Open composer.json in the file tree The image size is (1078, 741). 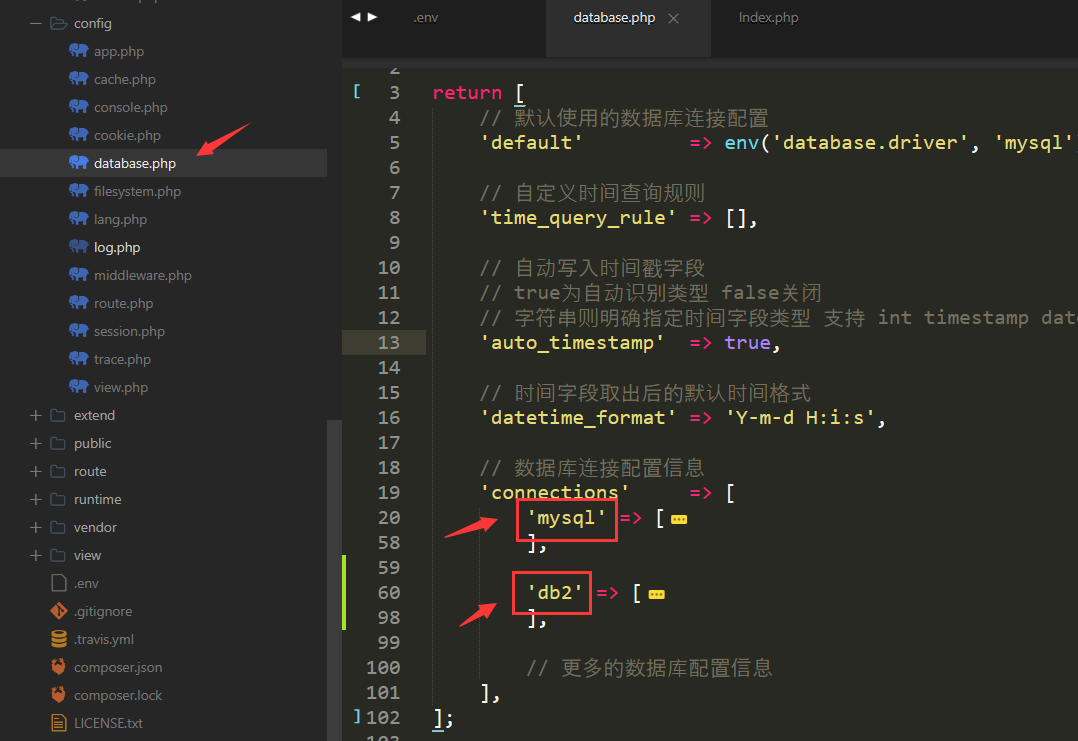(118, 667)
